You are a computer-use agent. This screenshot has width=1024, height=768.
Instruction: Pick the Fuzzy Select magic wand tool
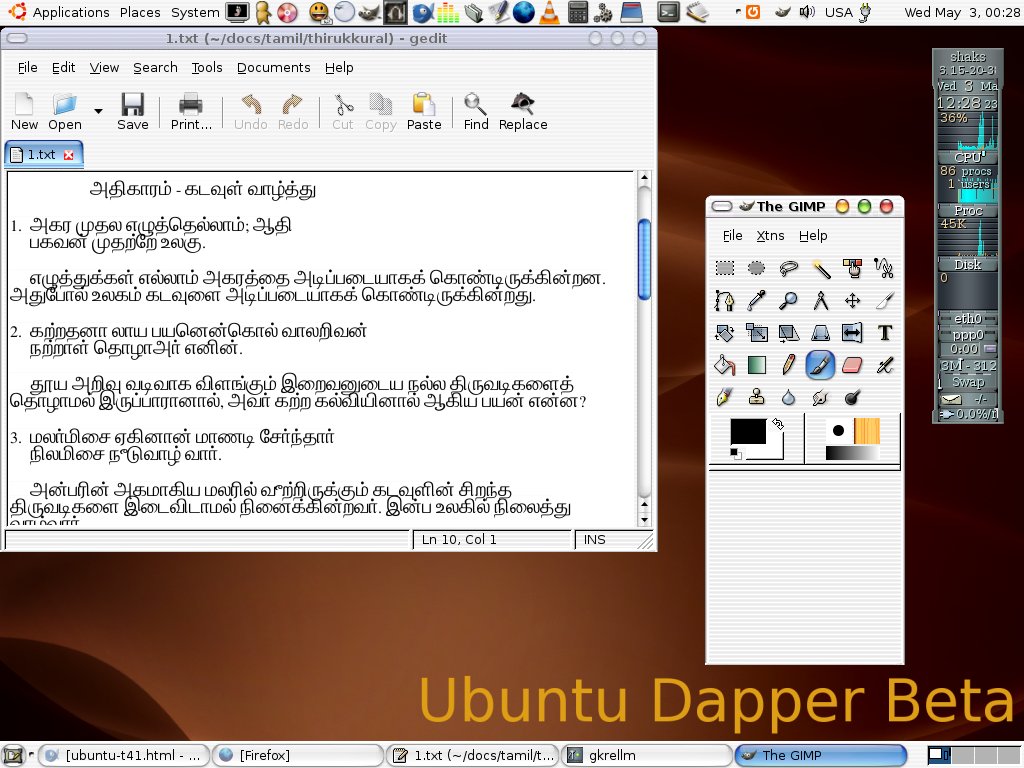tap(820, 268)
